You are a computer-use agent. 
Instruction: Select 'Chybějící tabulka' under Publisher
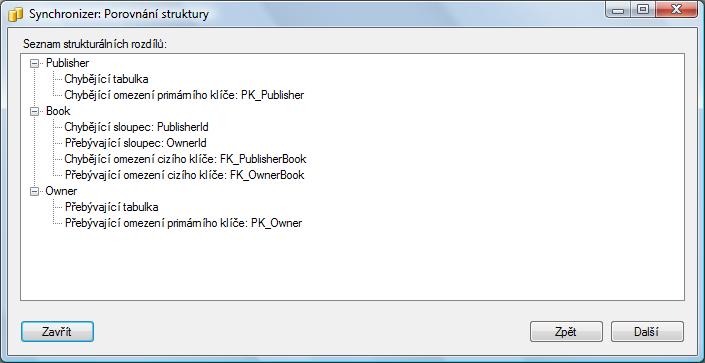tap(107, 79)
